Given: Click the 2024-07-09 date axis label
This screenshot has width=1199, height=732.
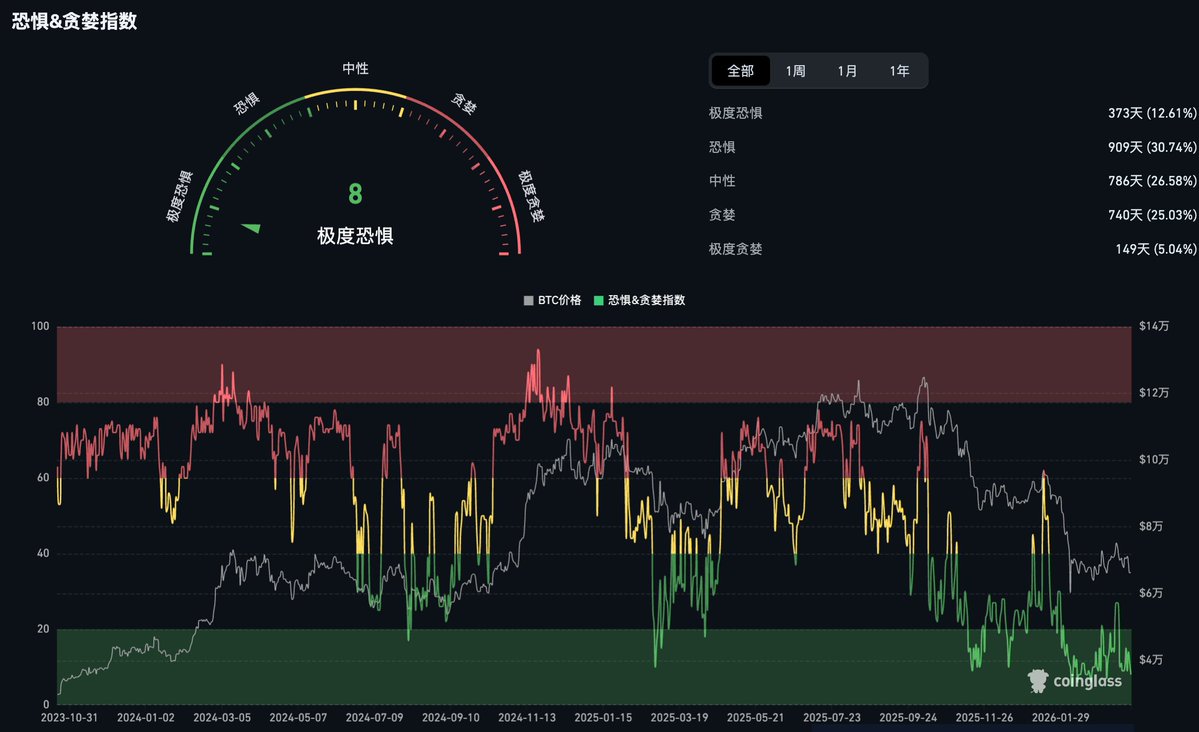Looking at the screenshot, I should [x=374, y=717].
